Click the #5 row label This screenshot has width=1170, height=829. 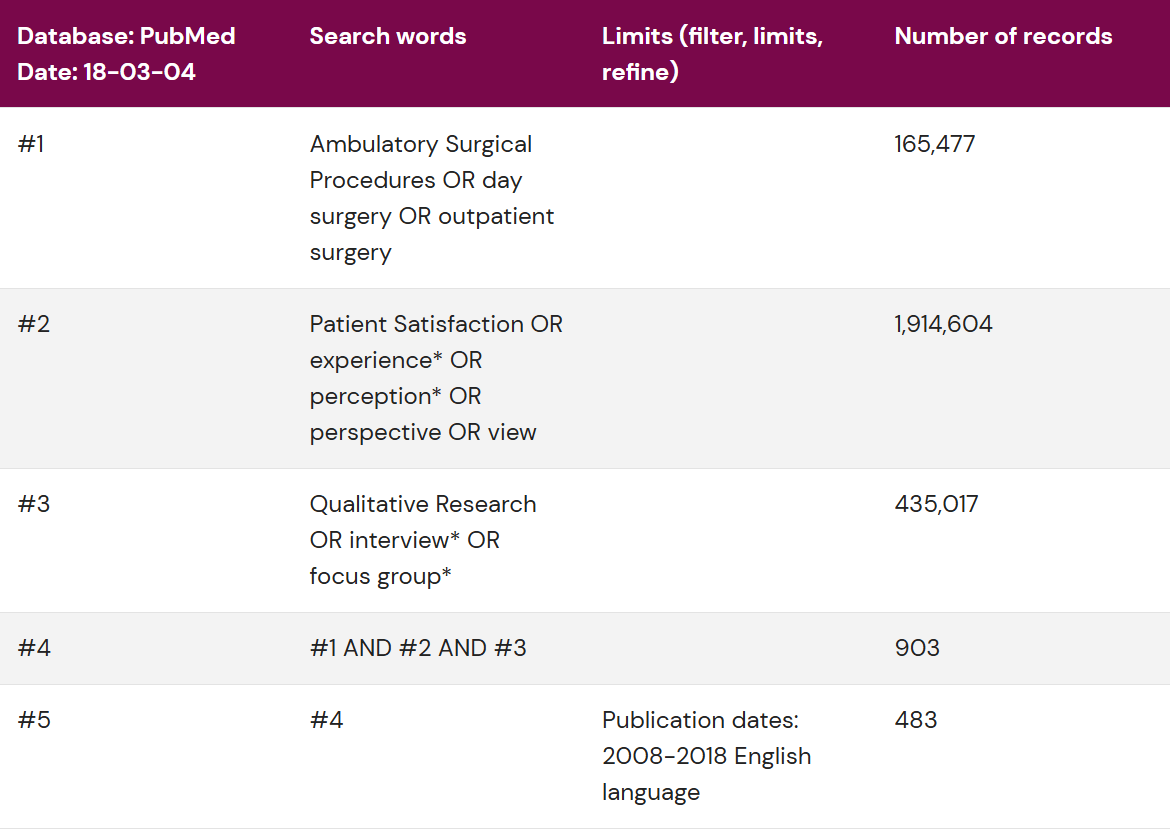[x=33, y=720]
